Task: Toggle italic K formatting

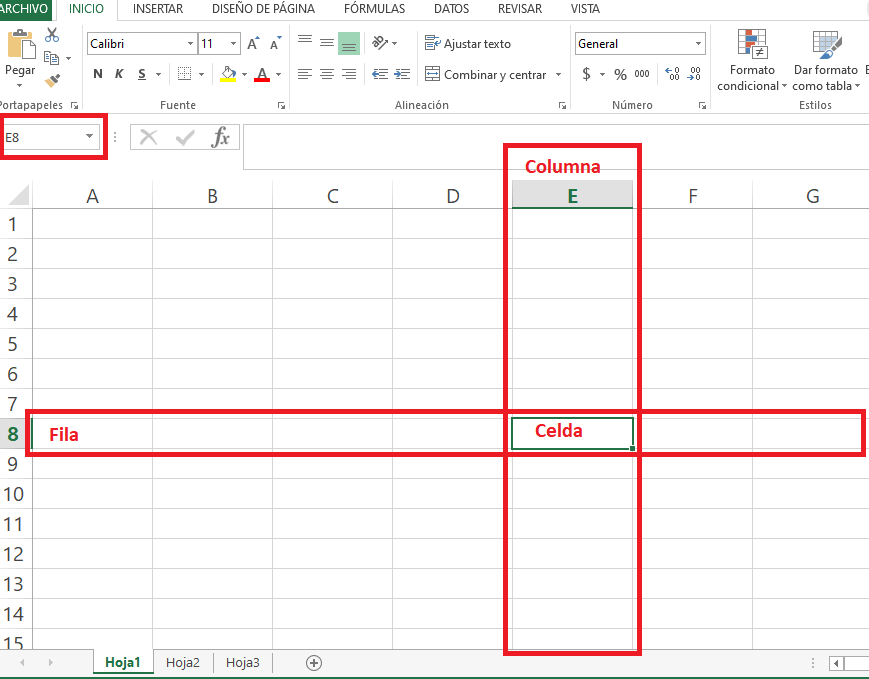Action: [x=119, y=74]
